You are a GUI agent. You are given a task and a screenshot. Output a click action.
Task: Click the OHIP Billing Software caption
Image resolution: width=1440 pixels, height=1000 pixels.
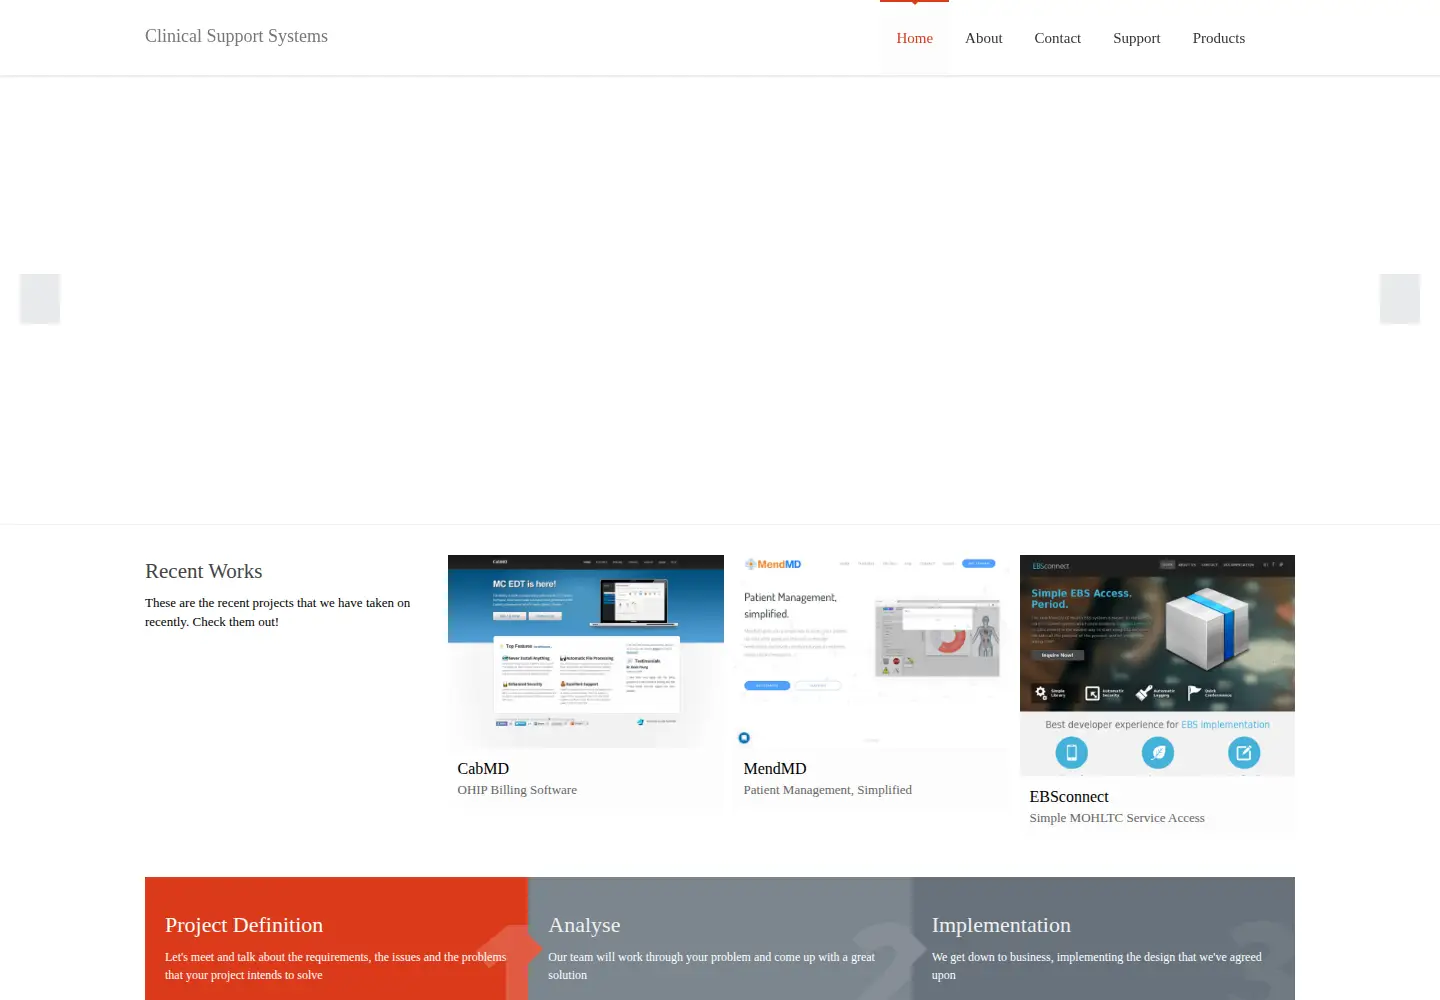517,790
